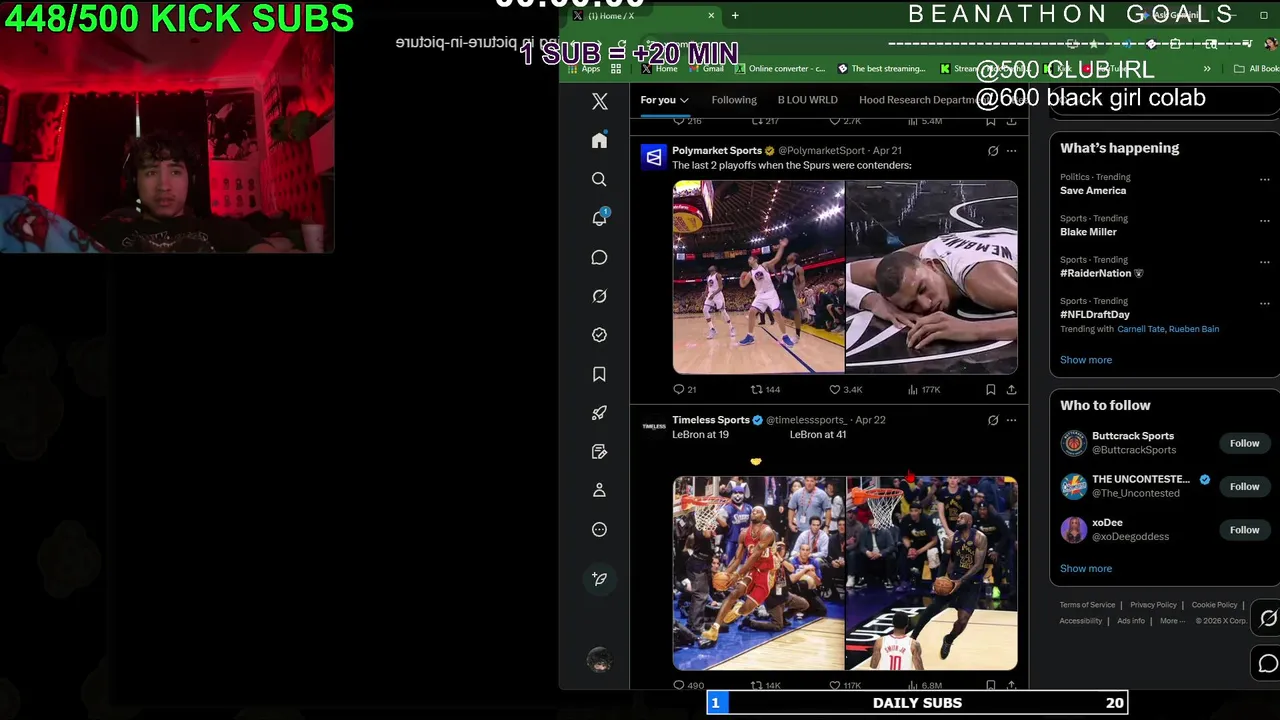1280x720 pixels.
Task: Open the Apr 22 post timestamp
Action: (x=871, y=420)
